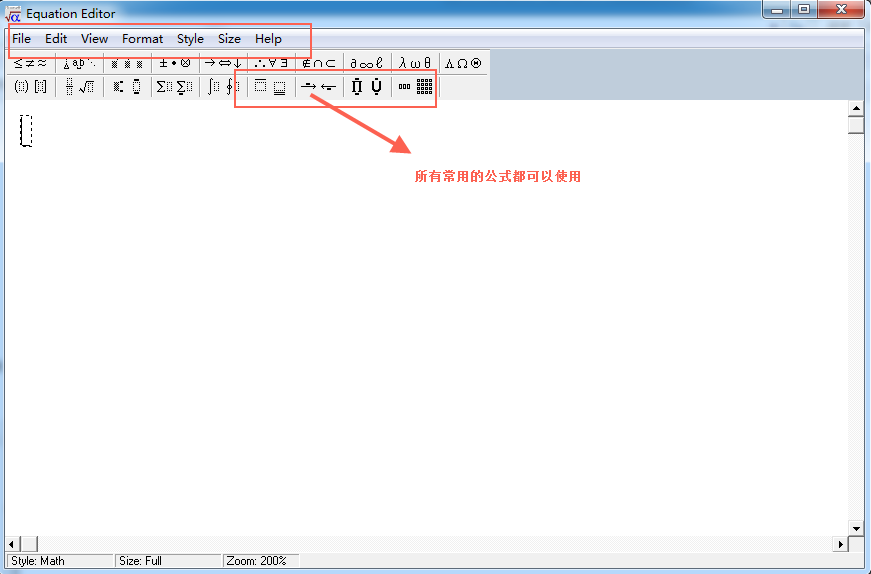The image size is (871, 574).
Task: Click the Equation Editor title bar icon
Action: click(x=13, y=14)
